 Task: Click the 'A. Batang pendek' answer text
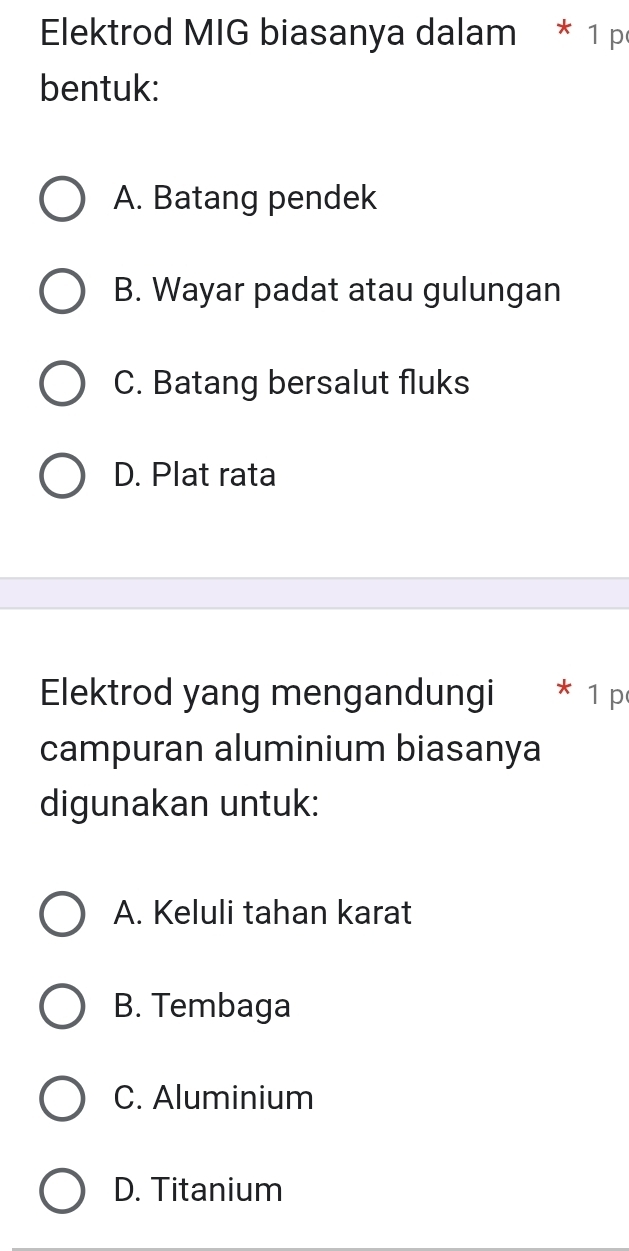246,199
